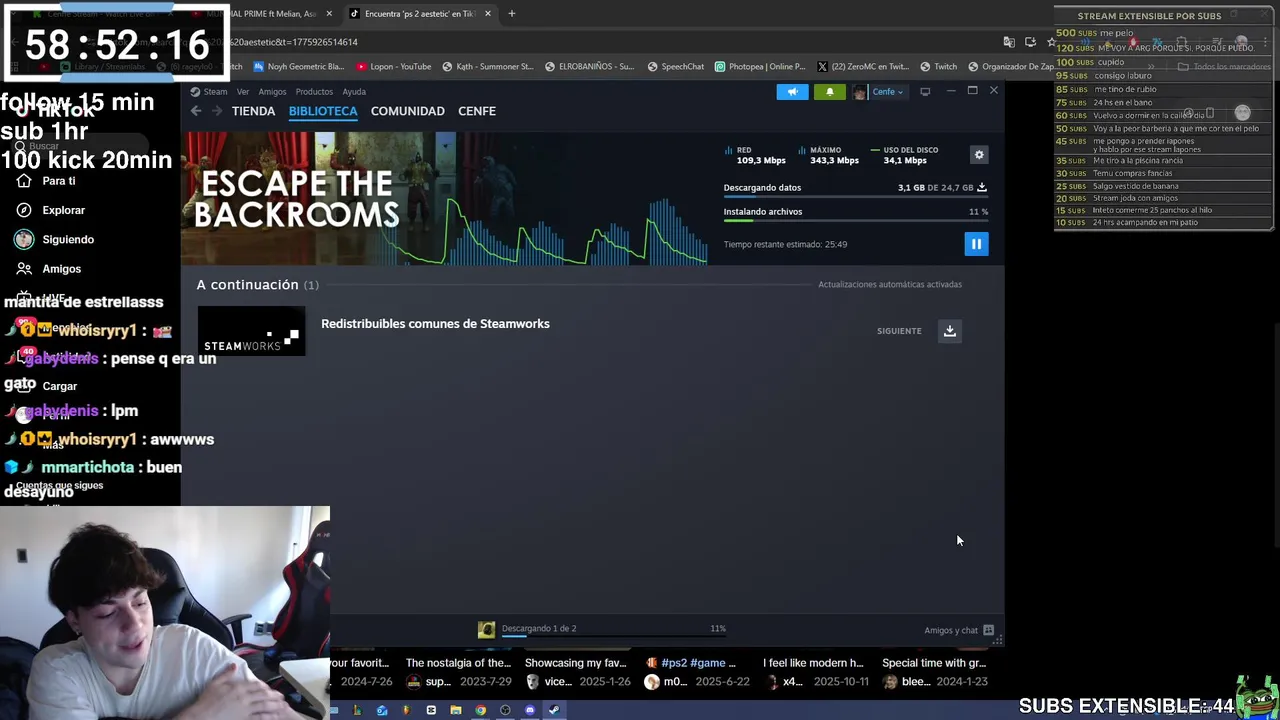Open the BIBLIOTECA tab
This screenshot has height=720, width=1280.
pos(323,111)
